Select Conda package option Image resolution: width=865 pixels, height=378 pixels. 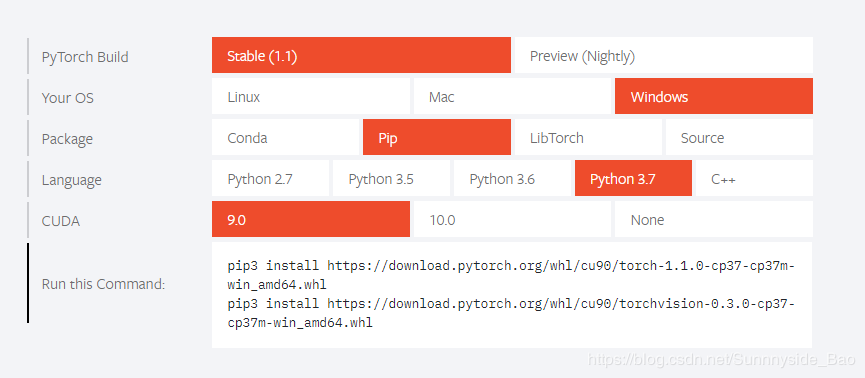pyautogui.click(x=285, y=137)
